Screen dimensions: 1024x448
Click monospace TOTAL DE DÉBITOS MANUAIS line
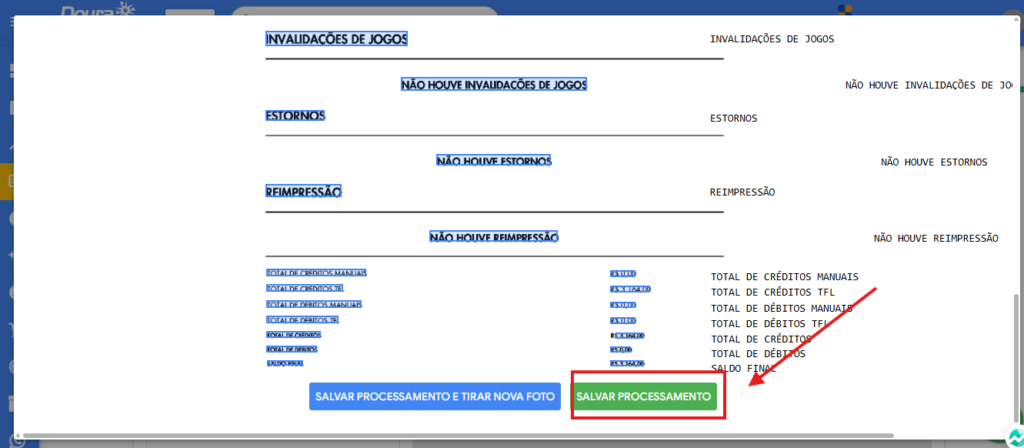pos(782,308)
